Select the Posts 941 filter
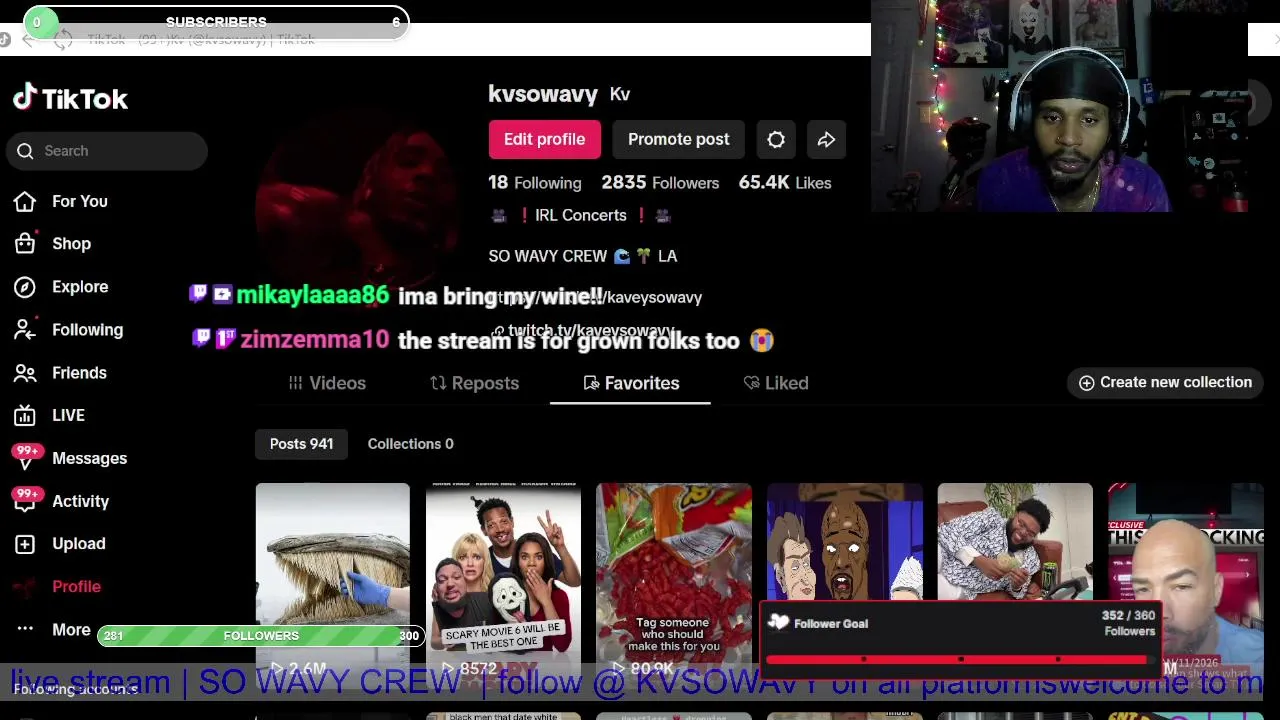 (301, 444)
